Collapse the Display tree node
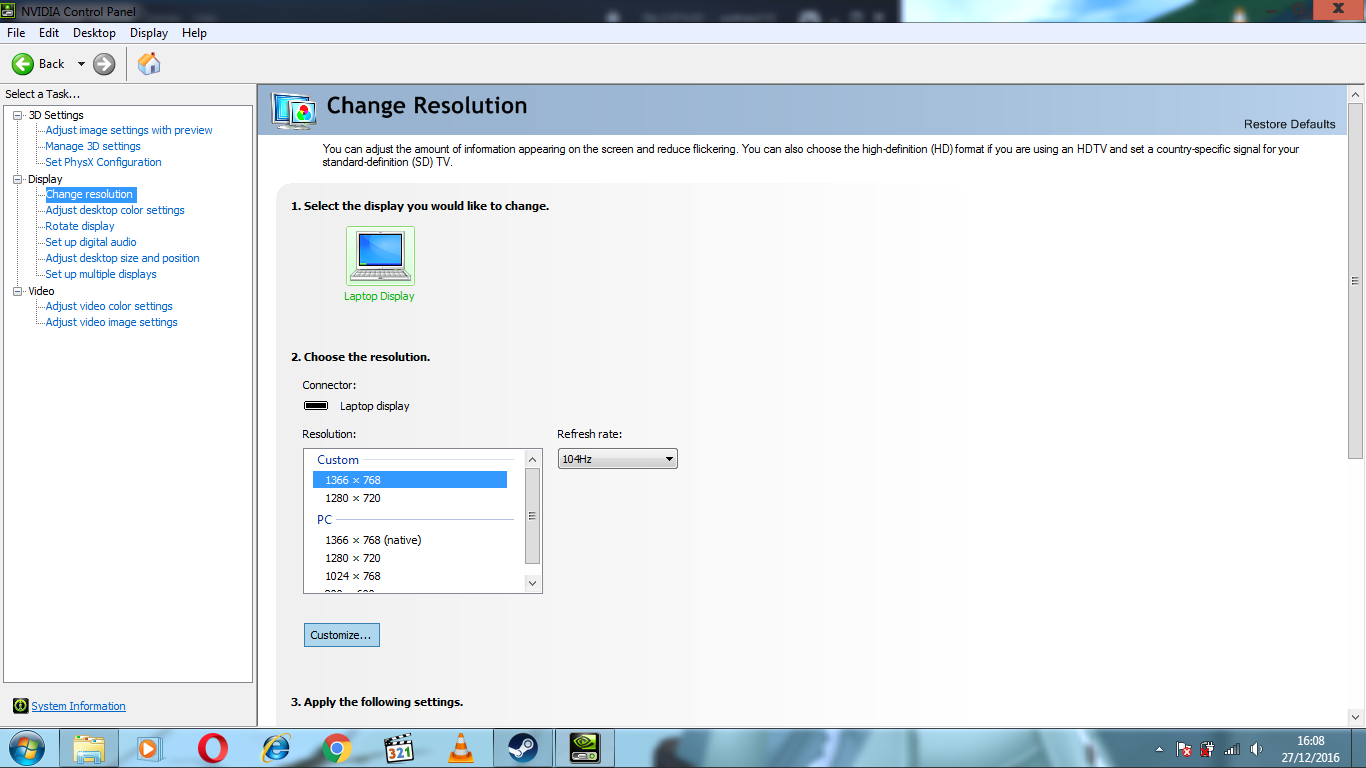Viewport: 1366px width, 768px height. 18,179
